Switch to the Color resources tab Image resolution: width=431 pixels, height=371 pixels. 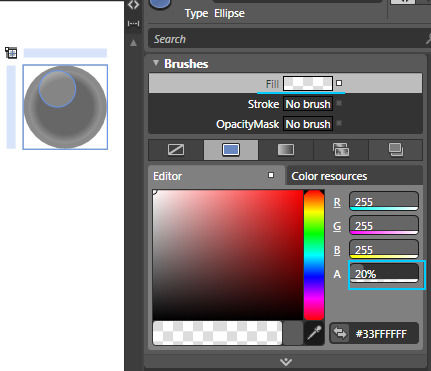355,176
